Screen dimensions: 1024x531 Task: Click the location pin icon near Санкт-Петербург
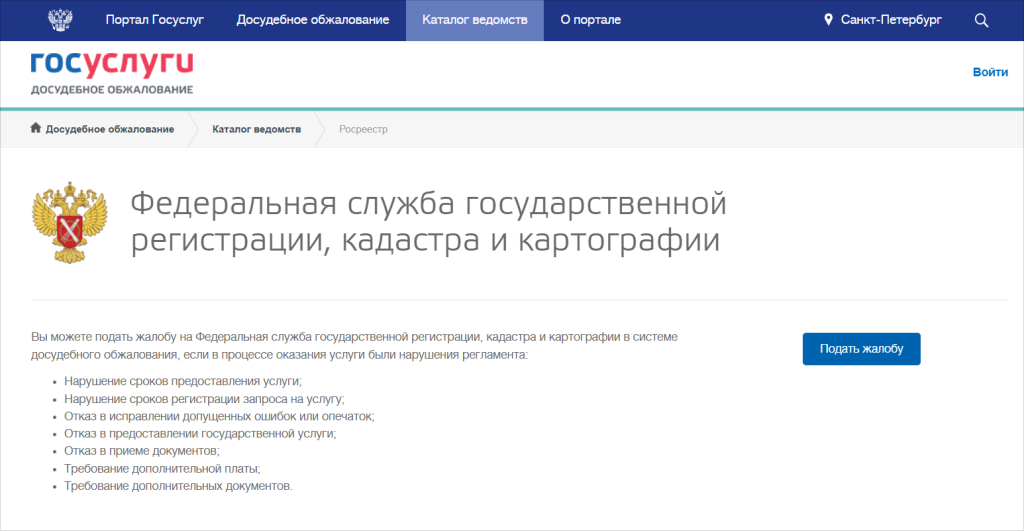coord(828,20)
